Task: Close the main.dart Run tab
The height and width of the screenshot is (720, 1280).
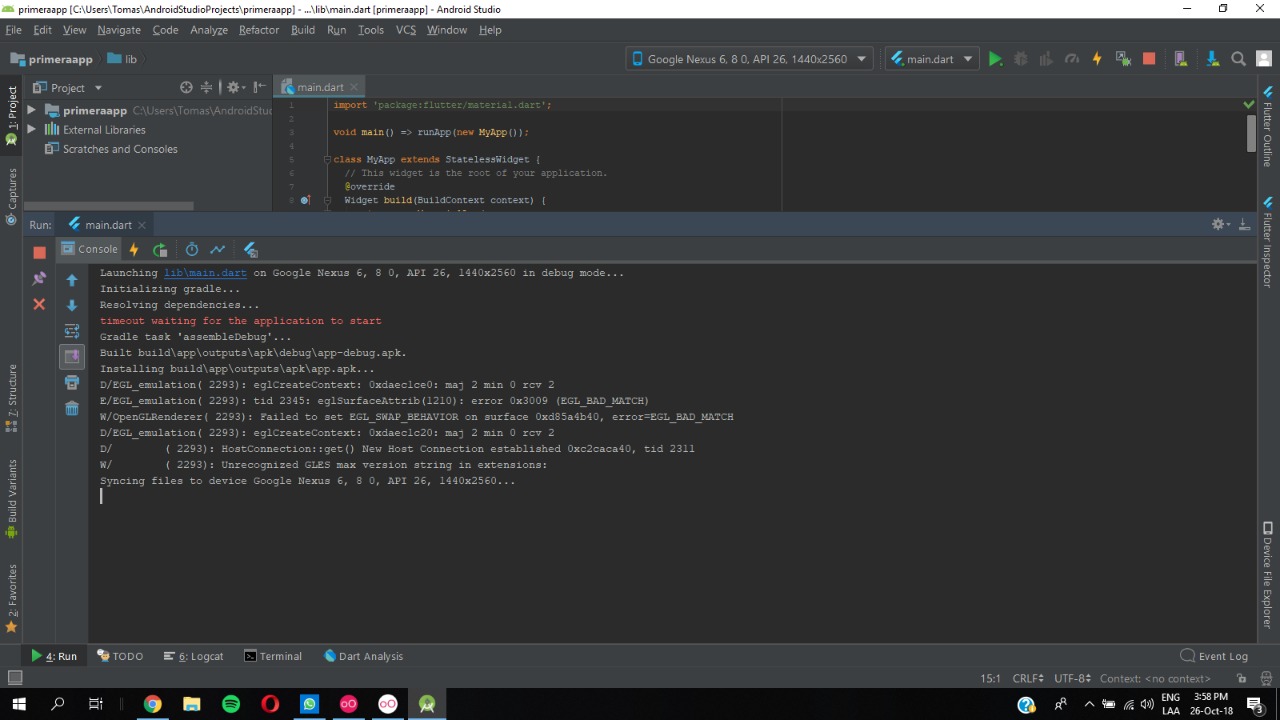Action: (142, 225)
